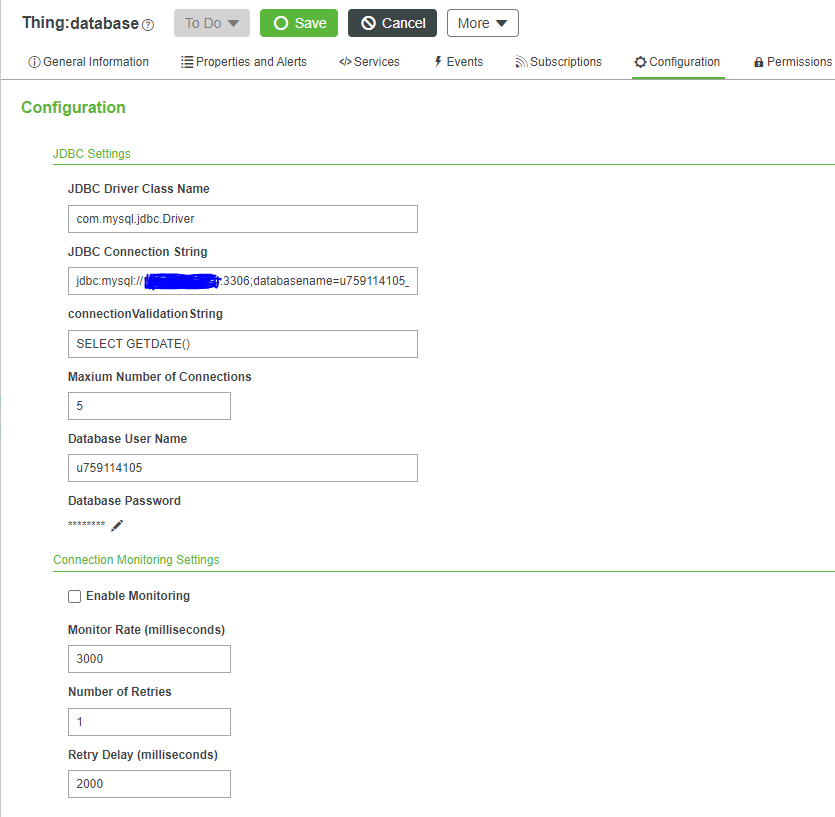
Task: Select the Maxium Number of Connections field
Action: point(149,406)
